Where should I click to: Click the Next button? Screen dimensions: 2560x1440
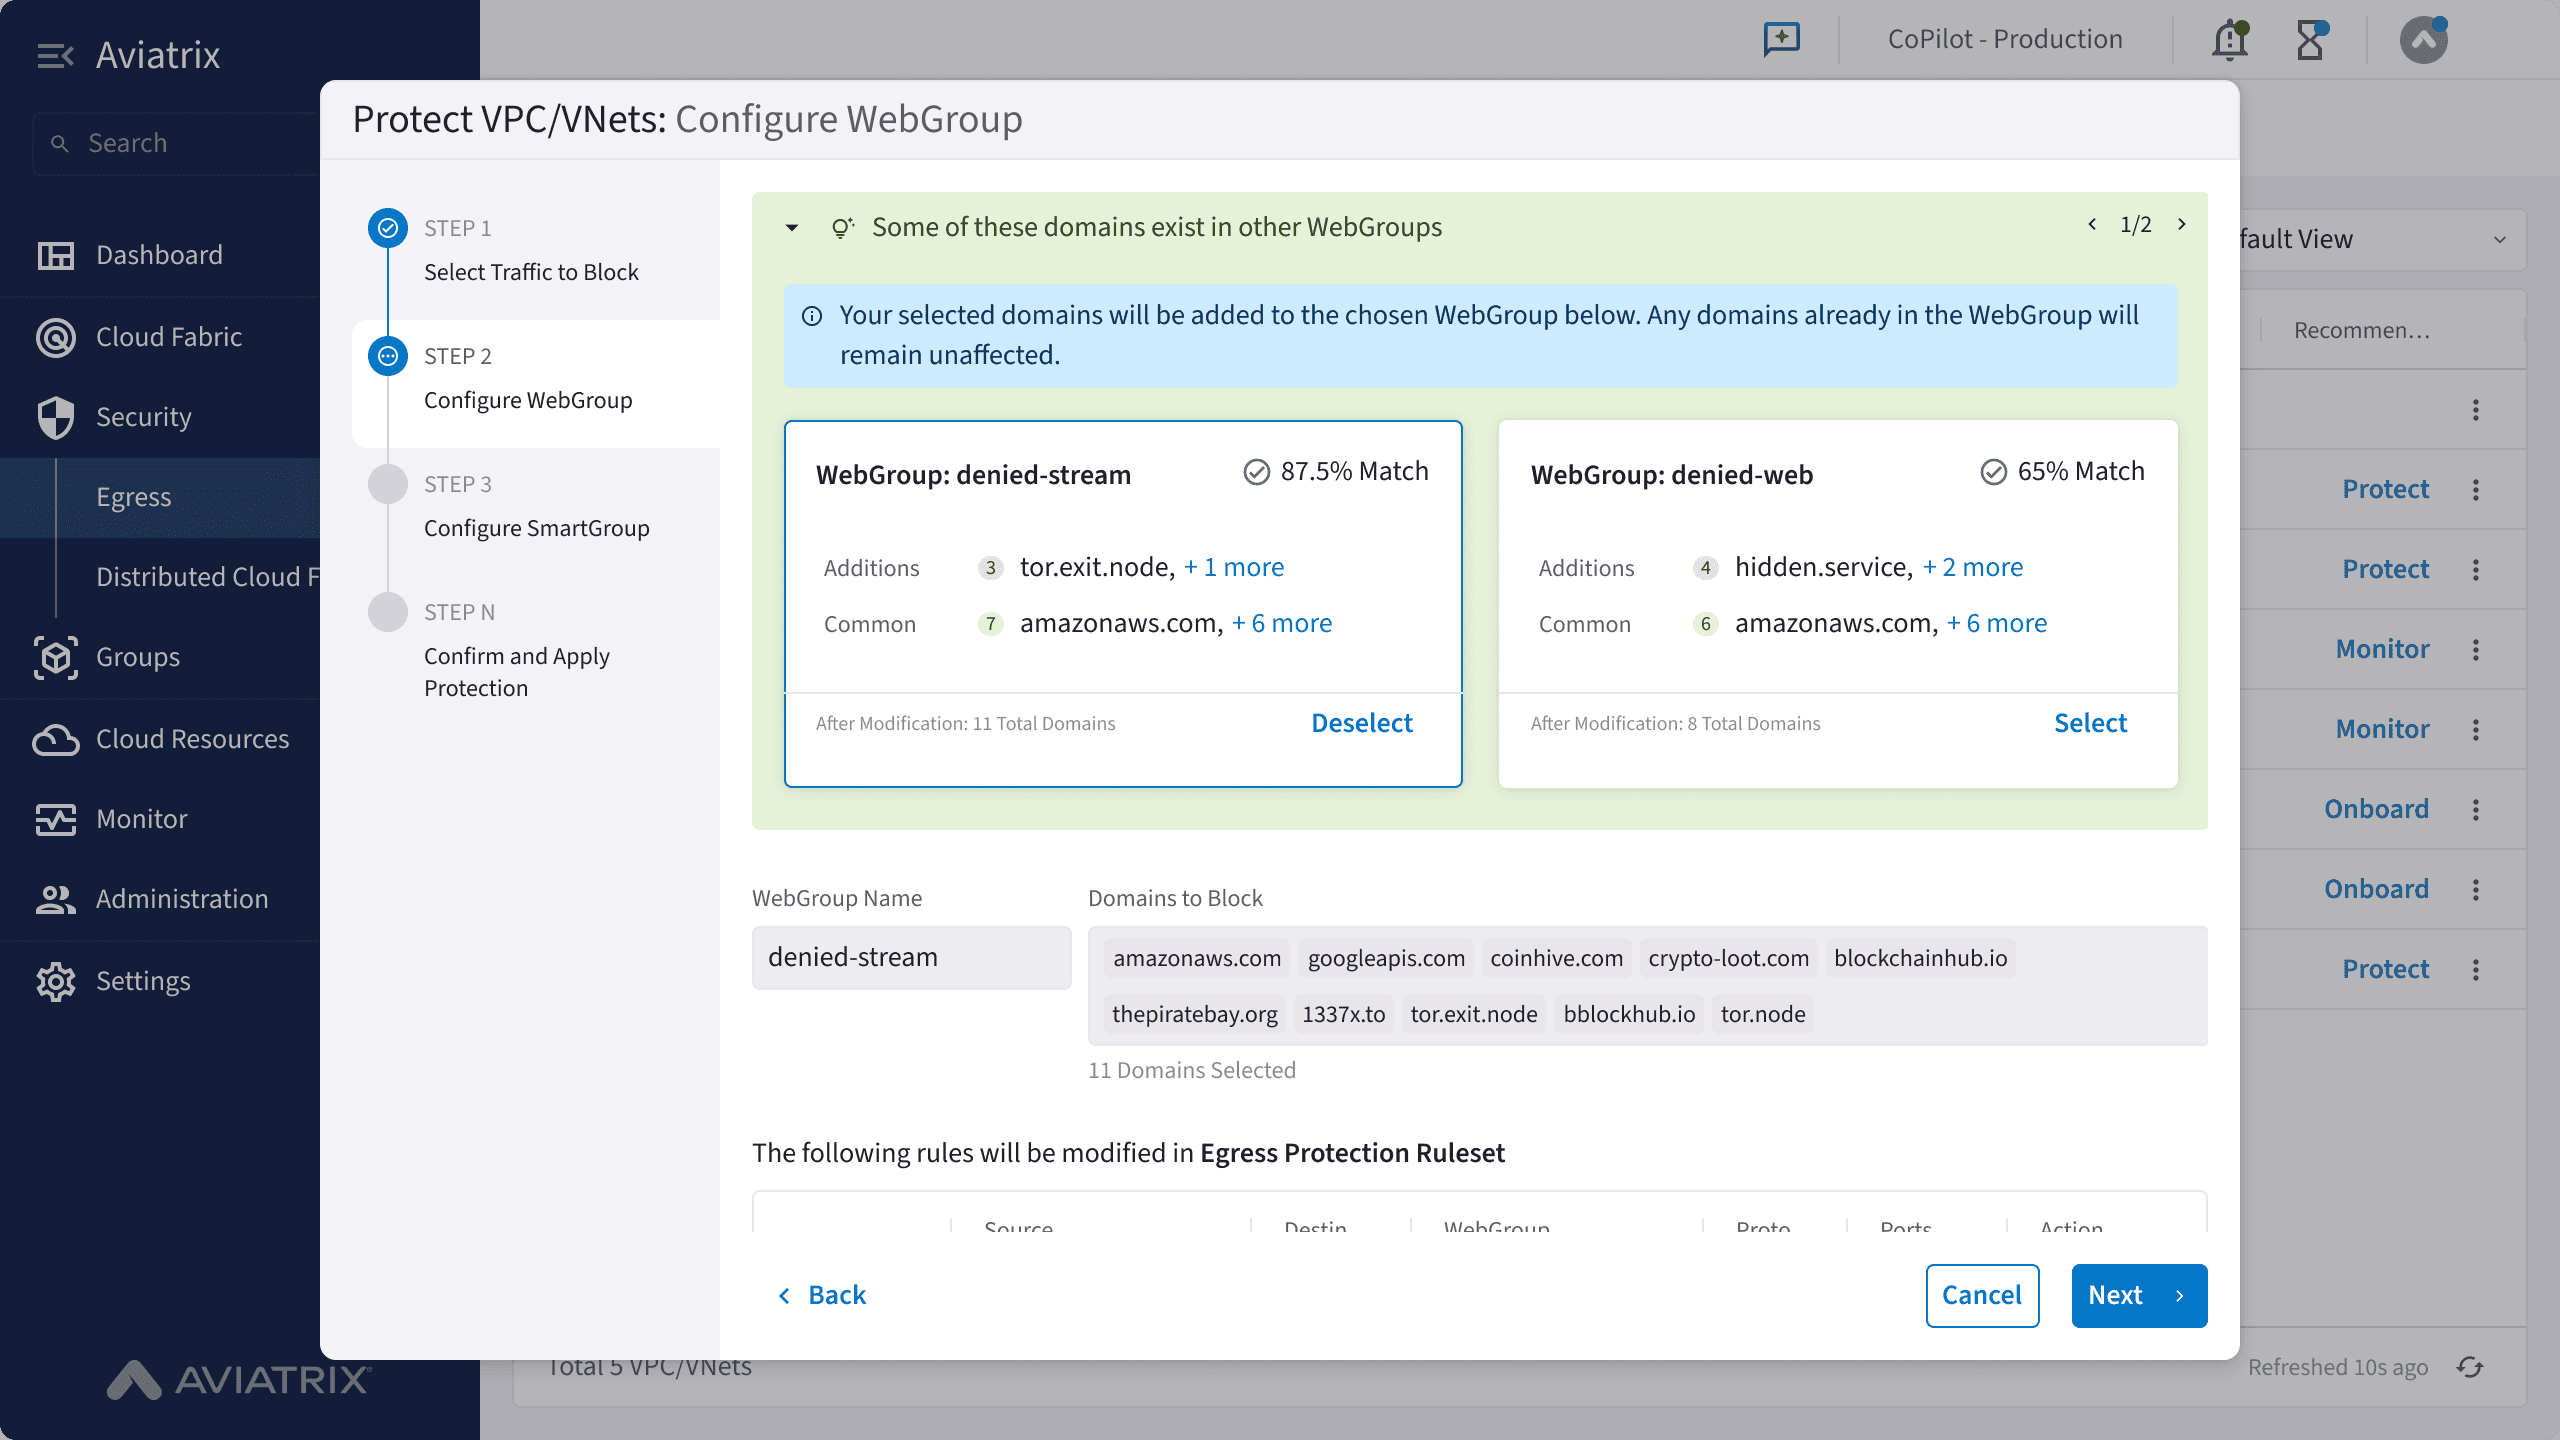pos(2139,1296)
